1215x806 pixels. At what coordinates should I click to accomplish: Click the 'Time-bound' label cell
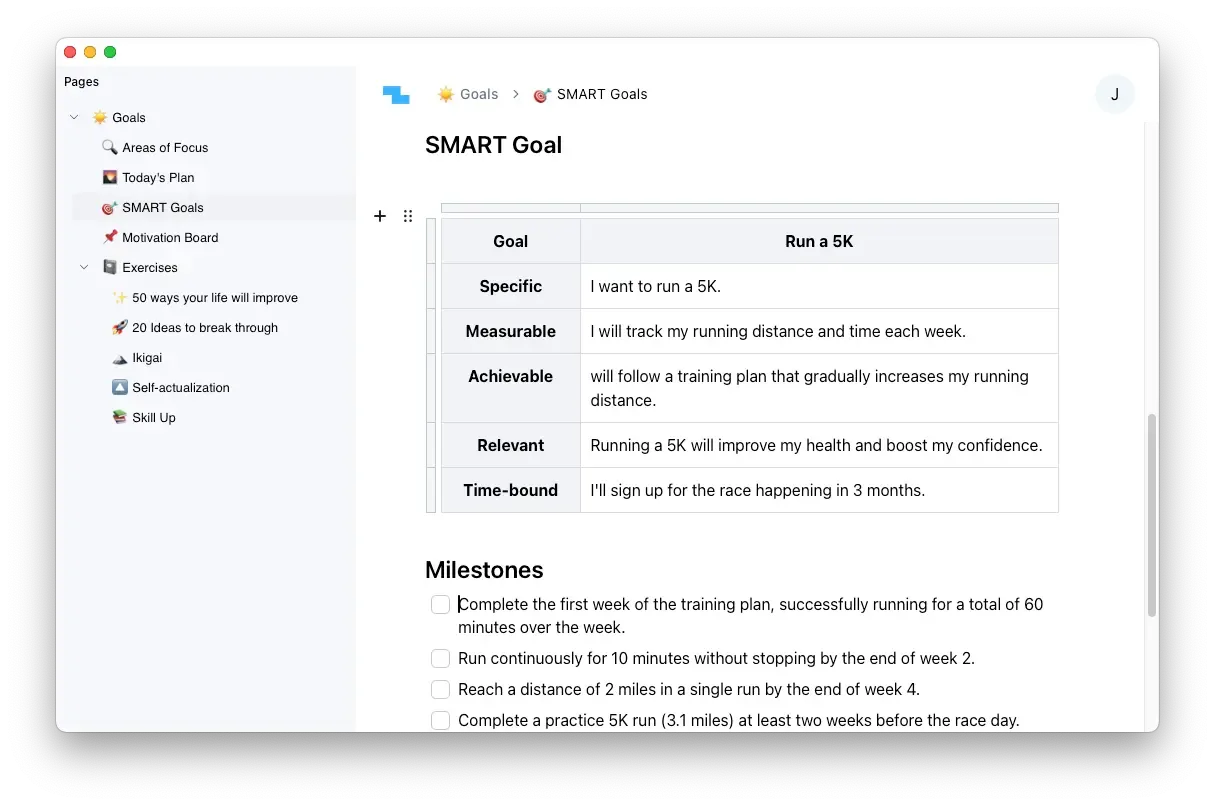511,490
